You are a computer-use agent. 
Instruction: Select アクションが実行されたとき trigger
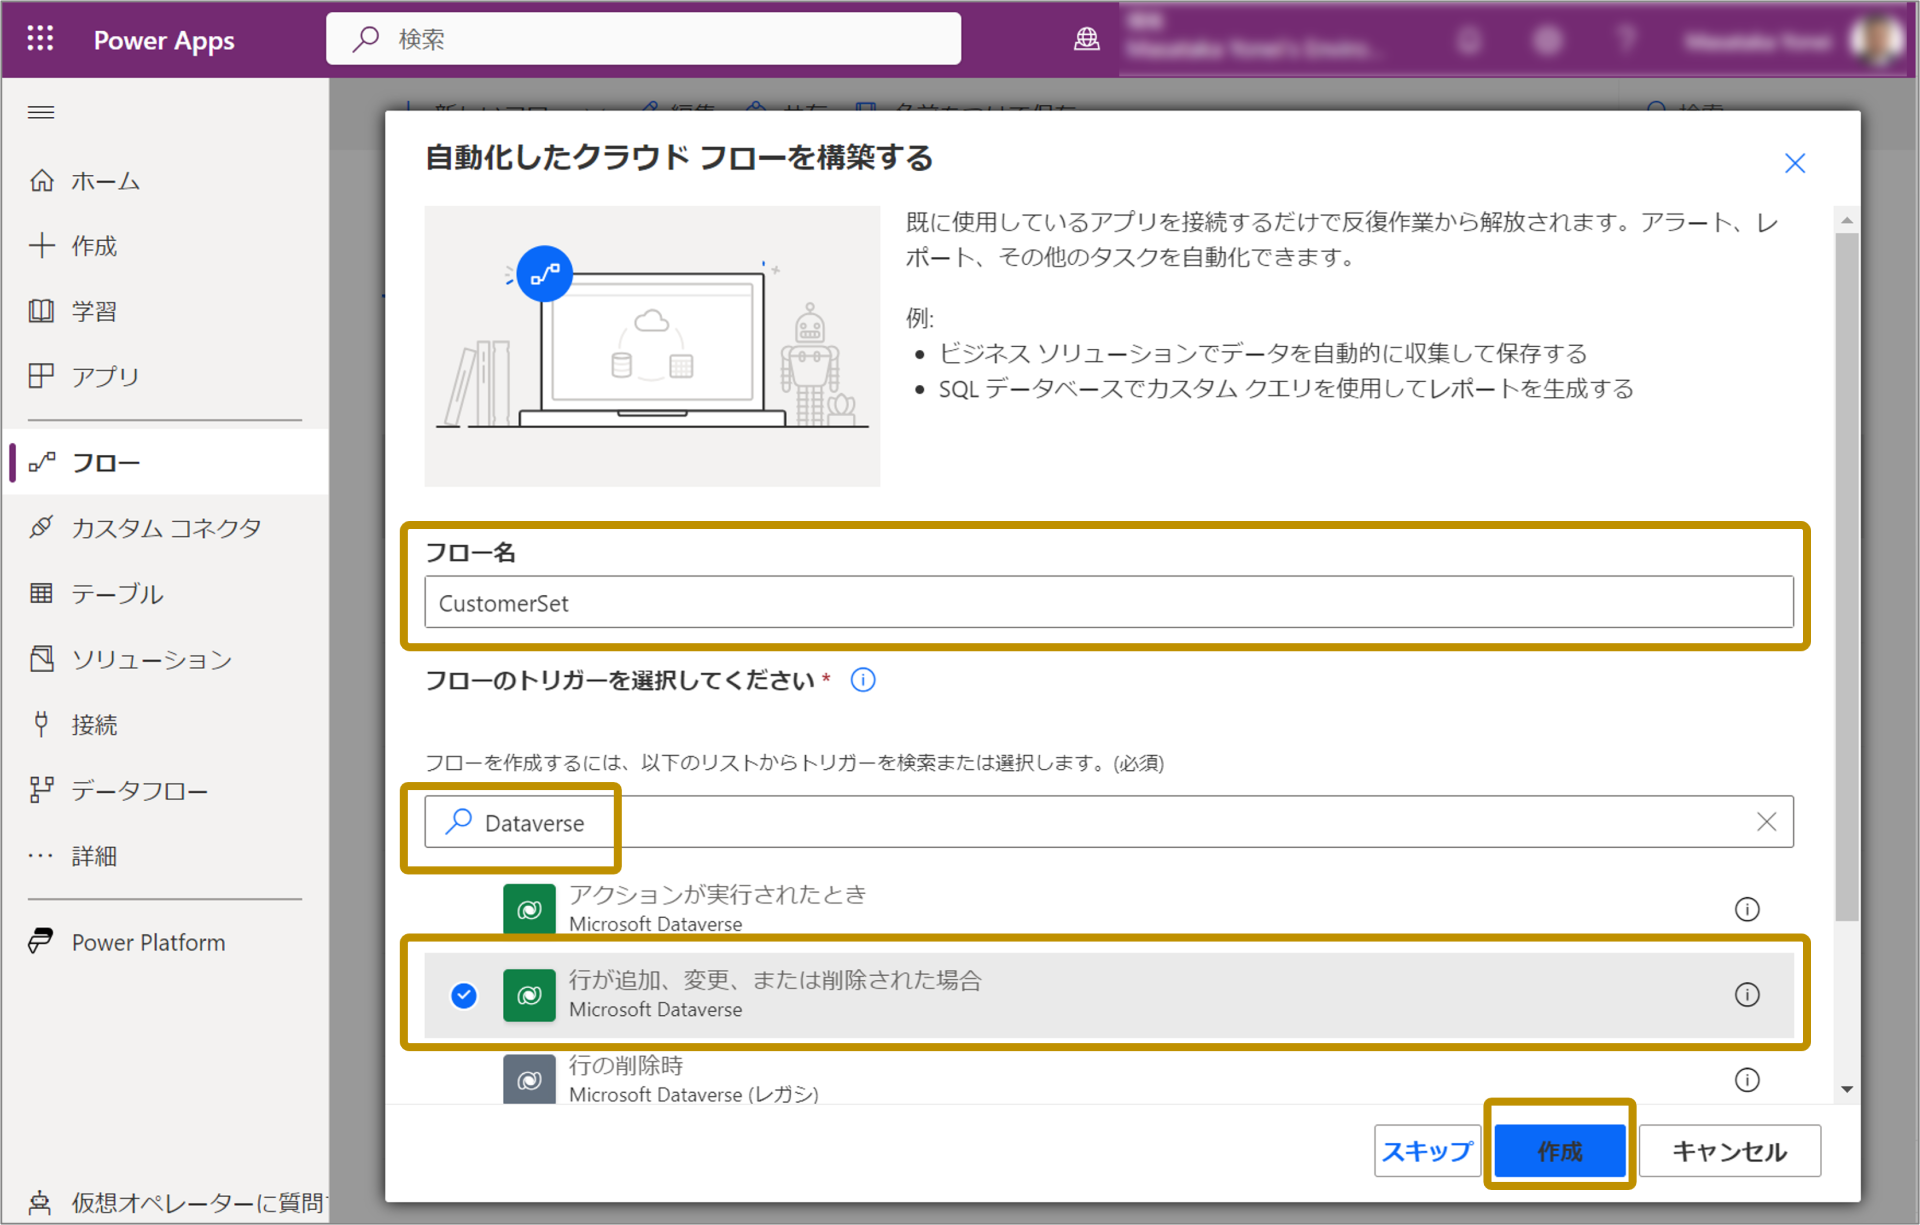click(1108, 908)
